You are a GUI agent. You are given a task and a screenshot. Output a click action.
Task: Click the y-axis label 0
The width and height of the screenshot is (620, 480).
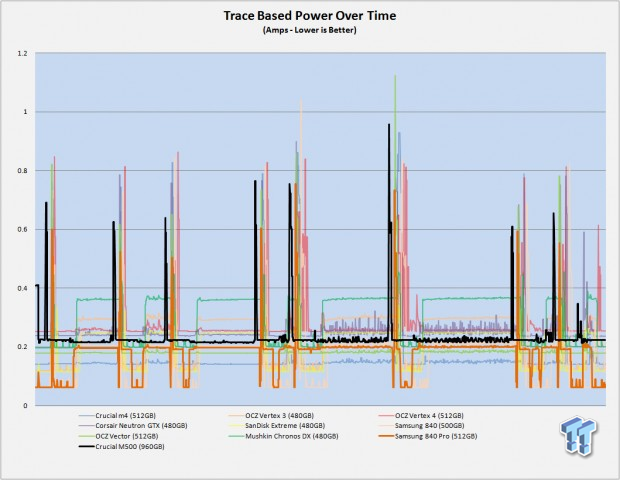click(25, 406)
